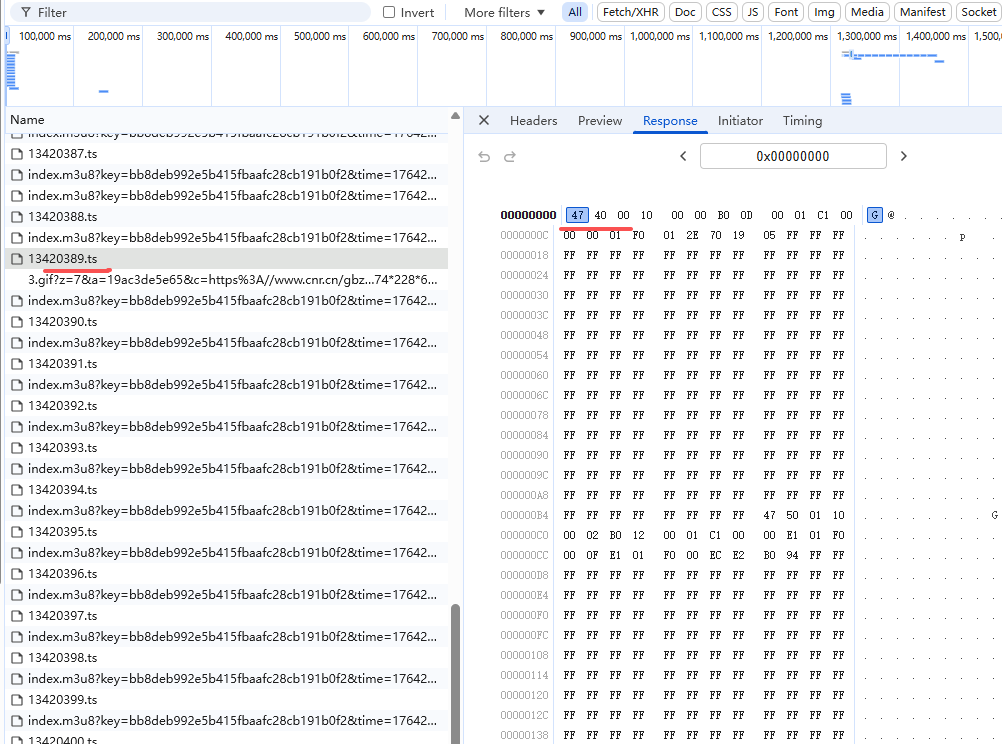Viewport: 1002px width, 744px height.
Task: Click the Name column header
Action: [x=28, y=120]
